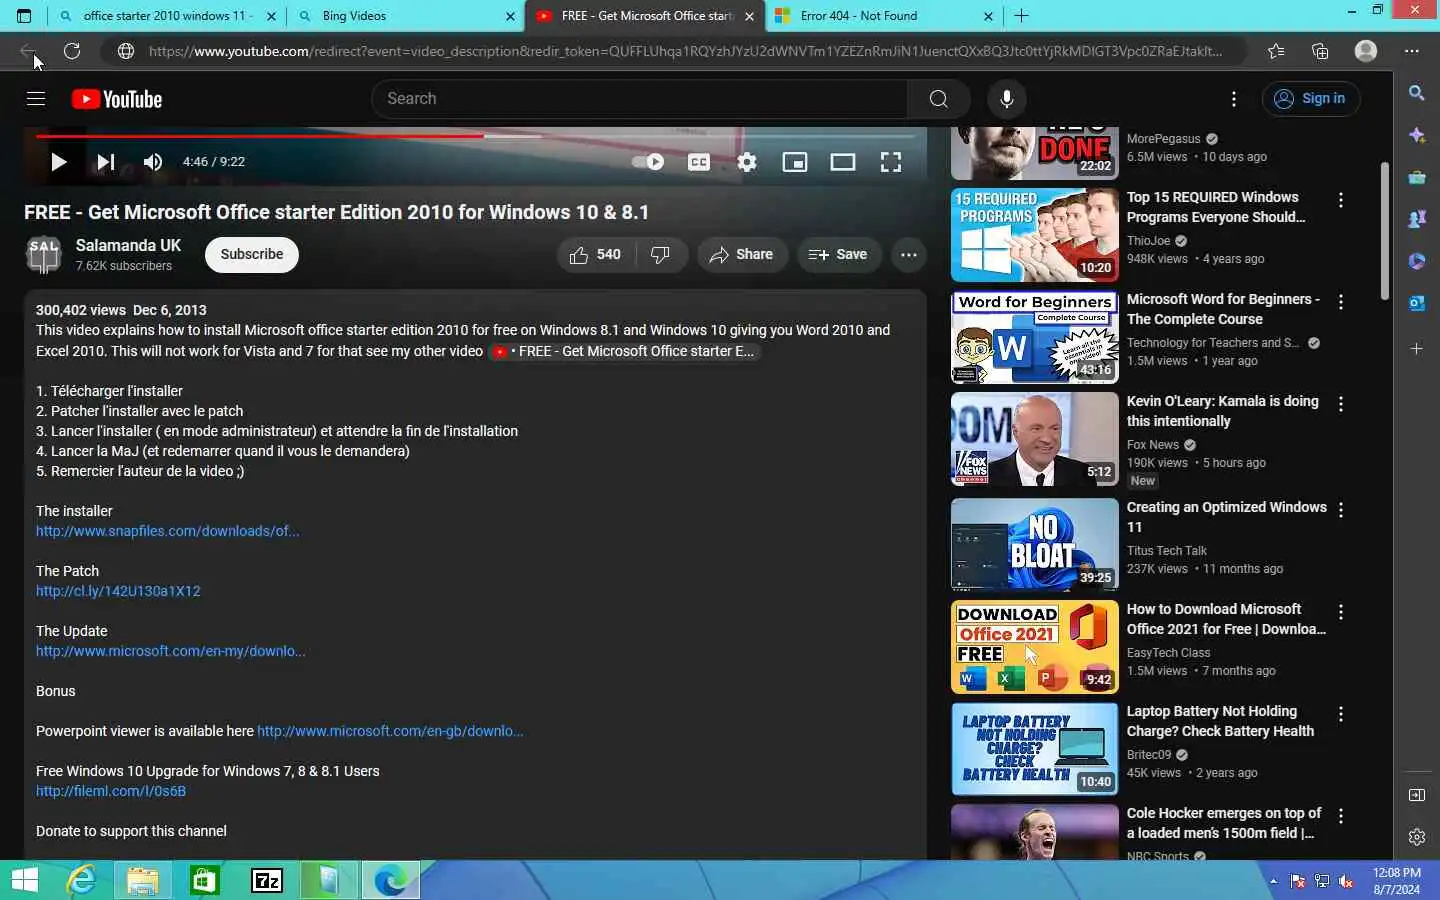Toggle closed captions in player
The height and width of the screenshot is (900, 1440).
tap(699, 162)
